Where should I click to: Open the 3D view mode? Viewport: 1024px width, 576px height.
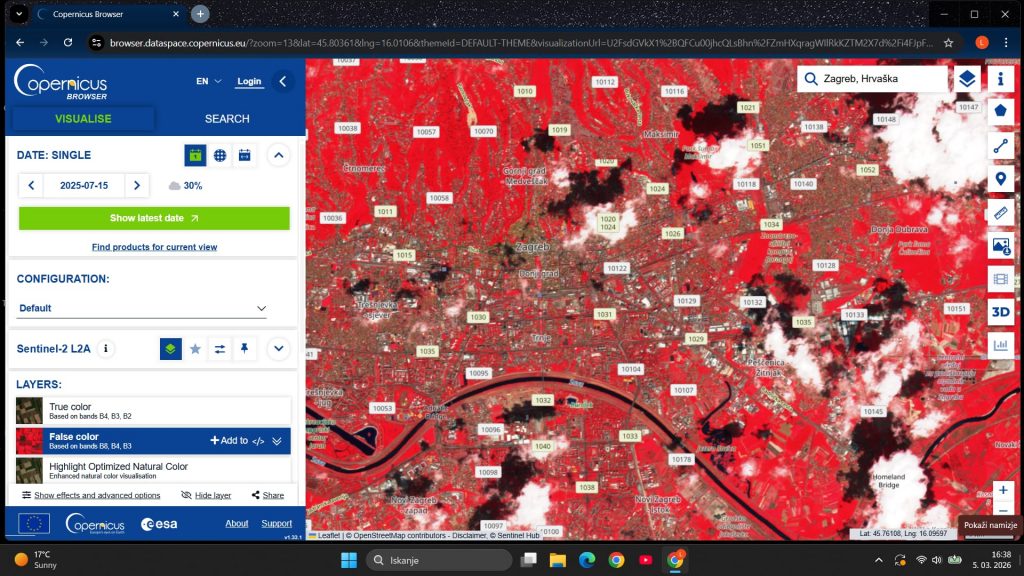click(x=1001, y=312)
